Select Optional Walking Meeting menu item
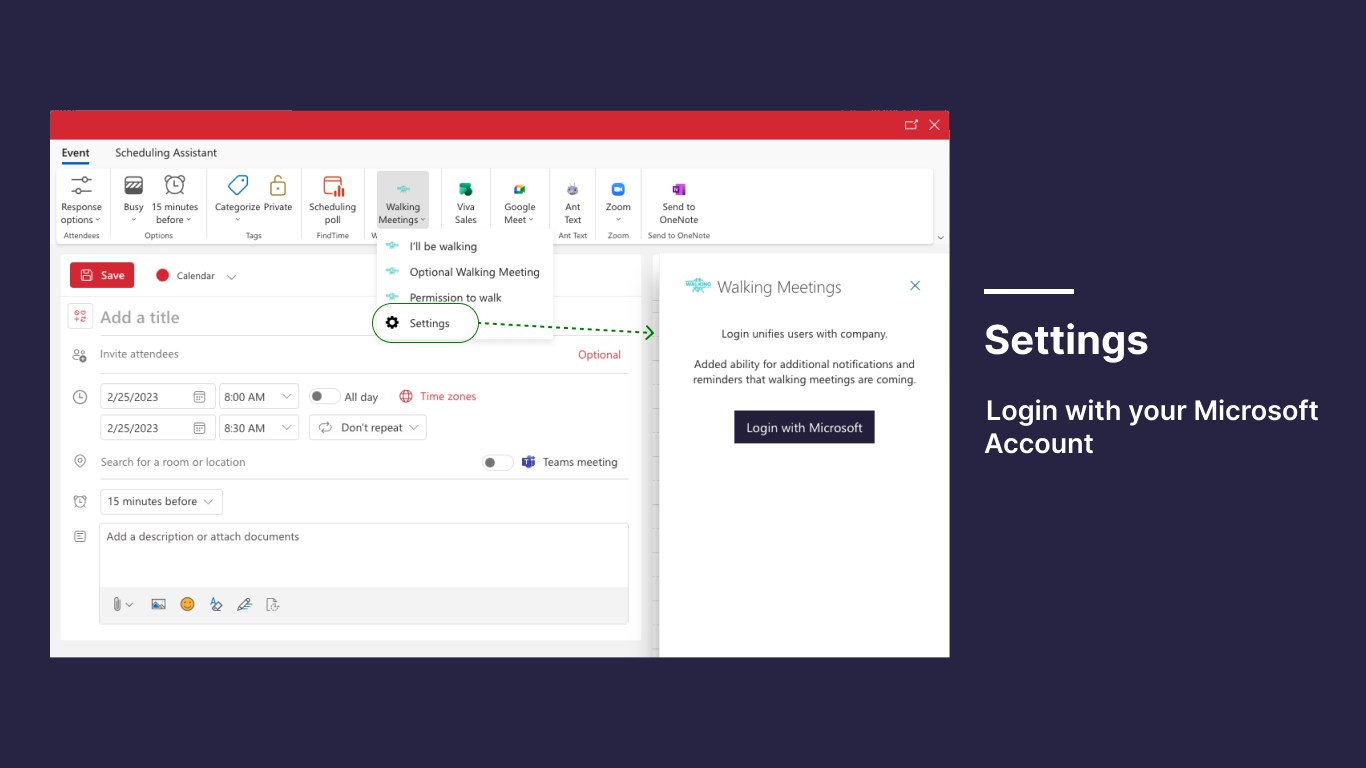The image size is (1366, 768). [x=465, y=272]
